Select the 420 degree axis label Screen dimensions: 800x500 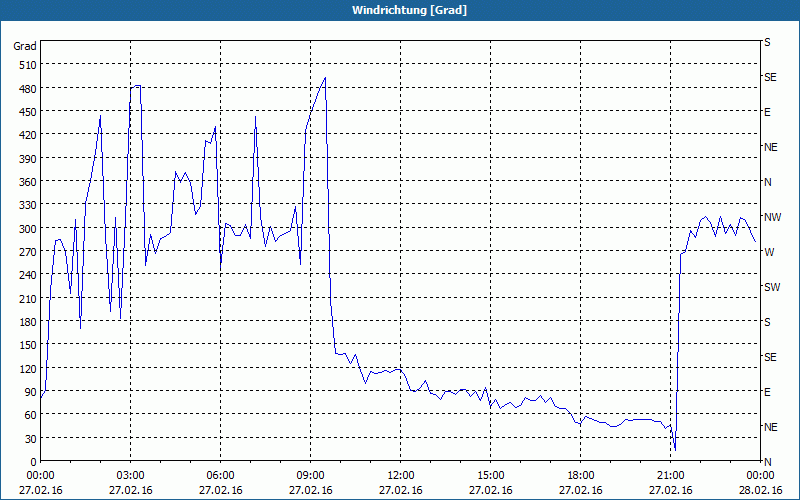(x=28, y=135)
